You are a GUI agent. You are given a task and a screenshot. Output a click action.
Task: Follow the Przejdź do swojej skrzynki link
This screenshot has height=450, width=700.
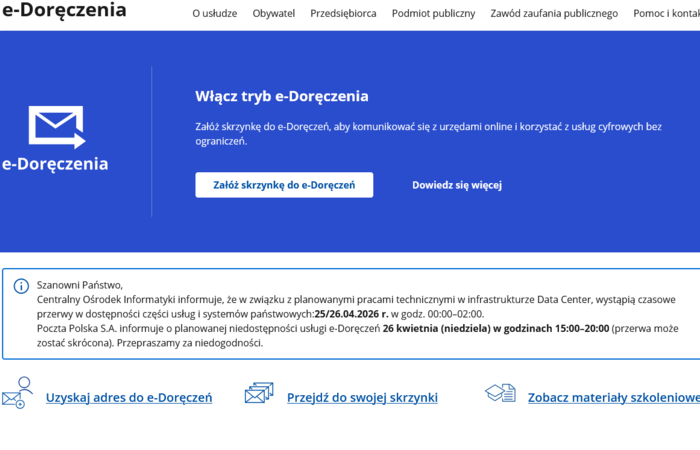click(362, 398)
